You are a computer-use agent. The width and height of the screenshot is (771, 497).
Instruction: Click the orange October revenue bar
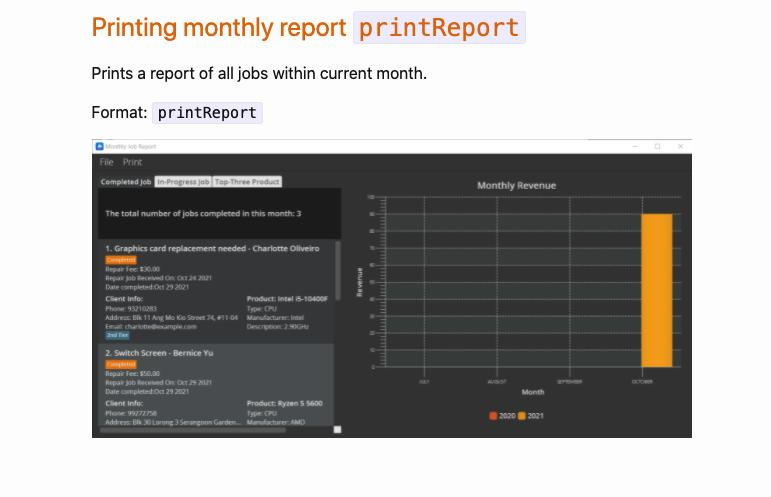pyautogui.click(x=657, y=290)
